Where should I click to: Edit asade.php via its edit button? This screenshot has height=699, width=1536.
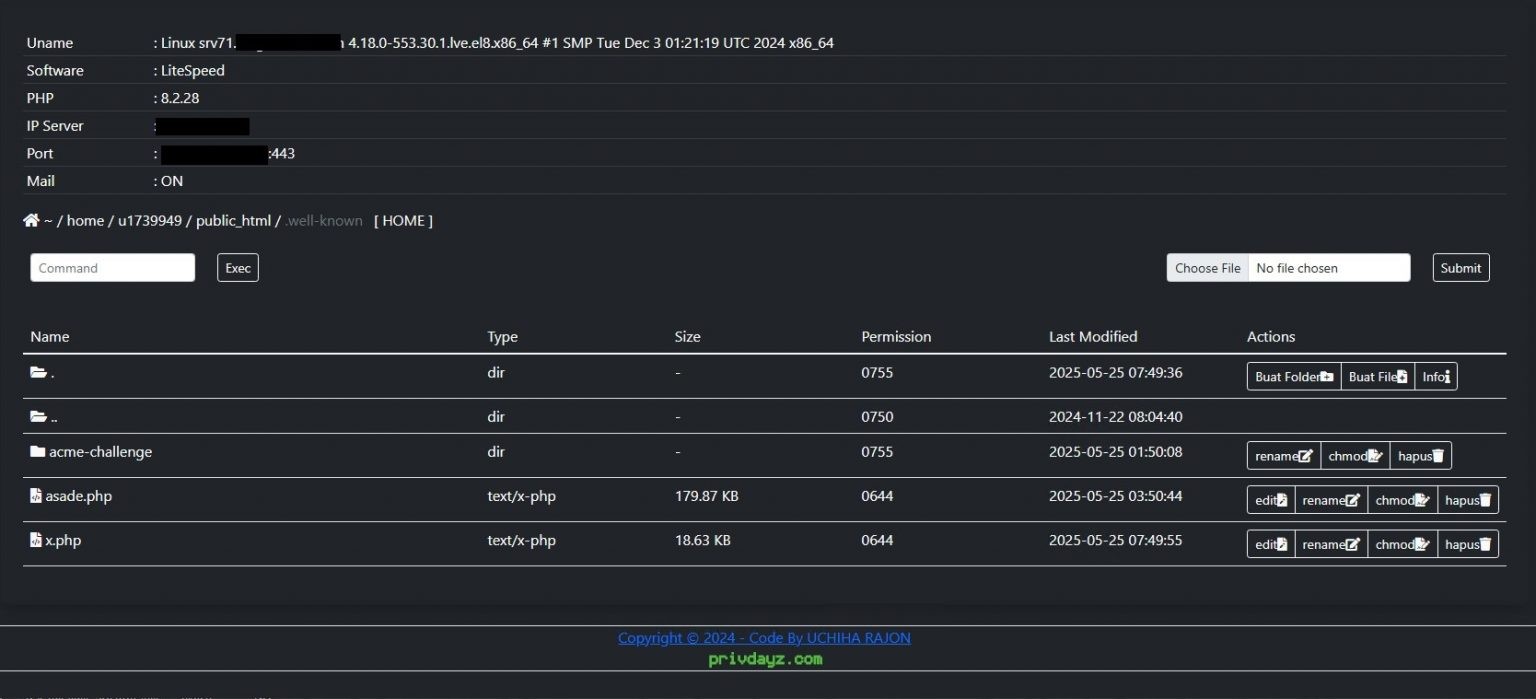click(1271, 500)
